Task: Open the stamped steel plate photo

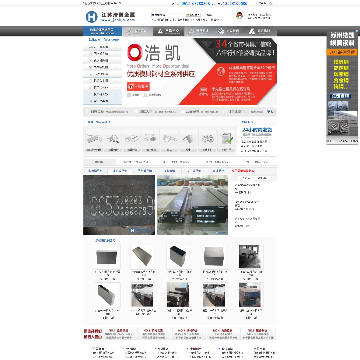Action: tap(119, 205)
